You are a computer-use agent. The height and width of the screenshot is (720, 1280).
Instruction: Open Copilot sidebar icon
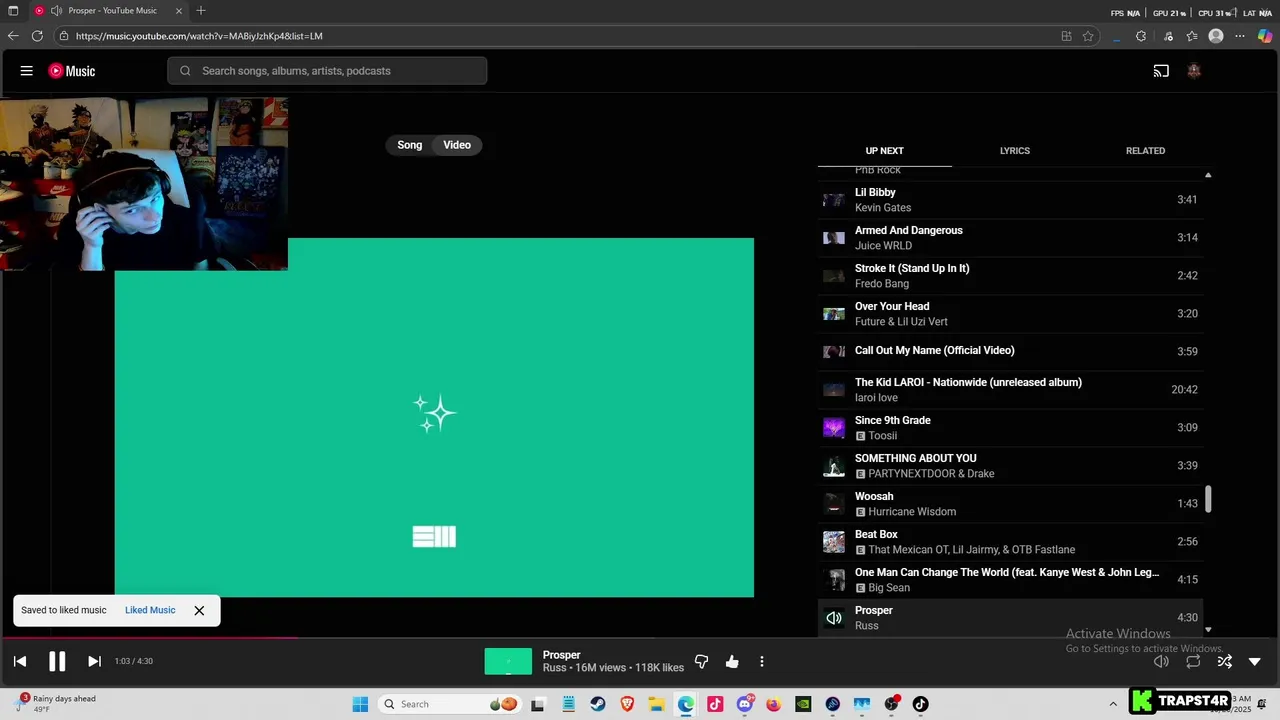pos(1265,36)
